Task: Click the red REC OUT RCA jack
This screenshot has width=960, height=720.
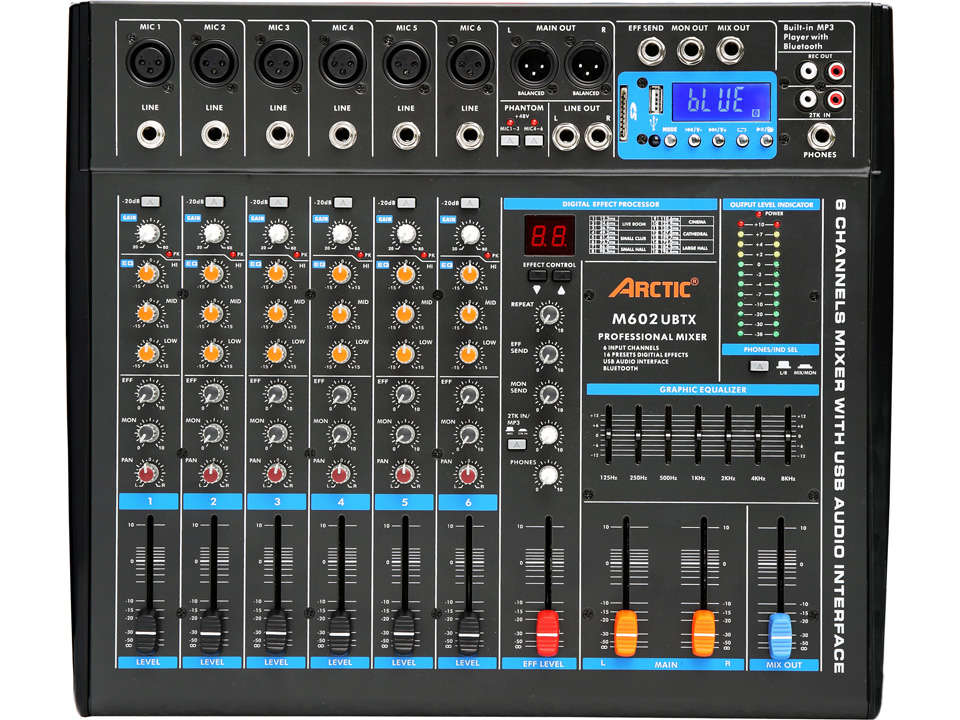Action: click(836, 72)
